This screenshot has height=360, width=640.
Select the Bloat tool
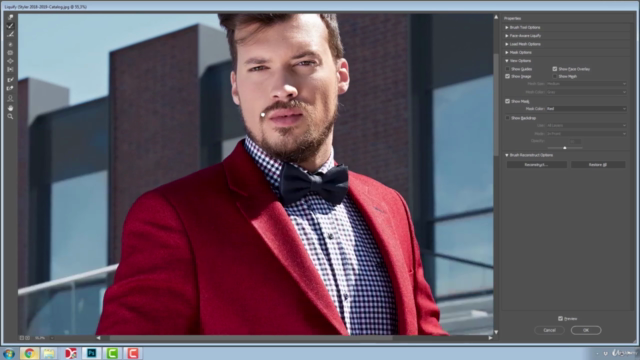click(x=10, y=61)
